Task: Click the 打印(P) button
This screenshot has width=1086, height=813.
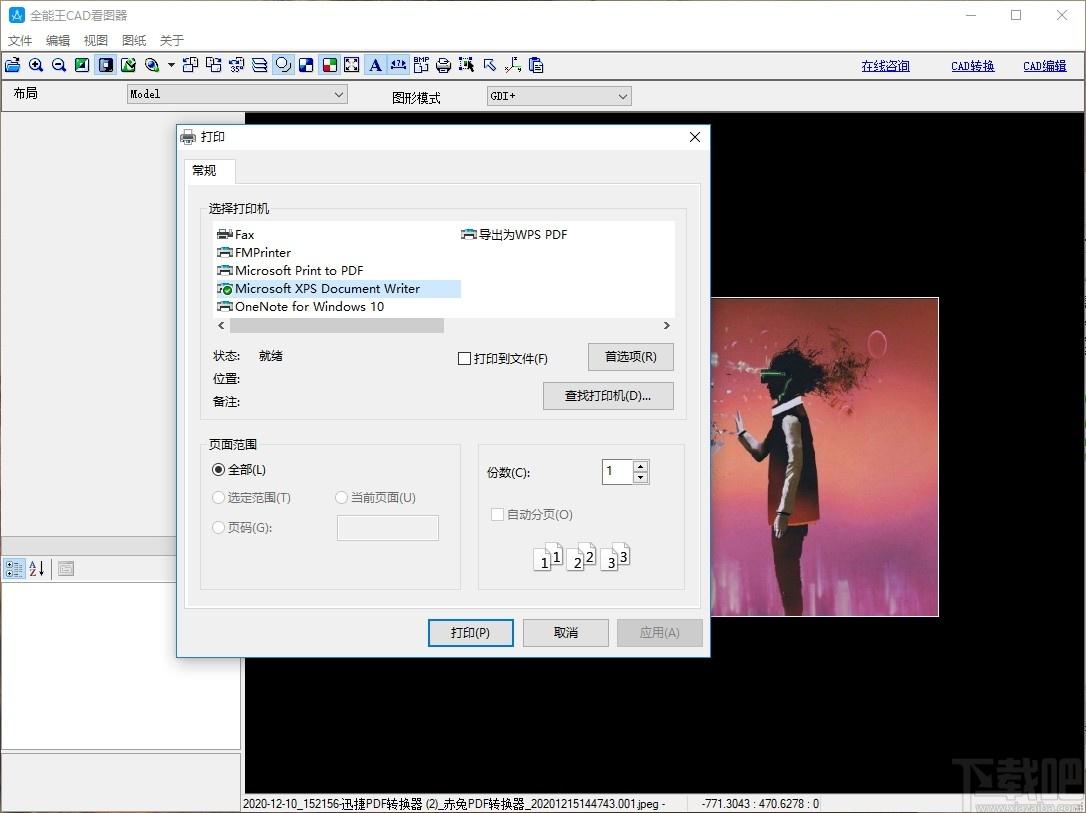Action: coord(470,632)
